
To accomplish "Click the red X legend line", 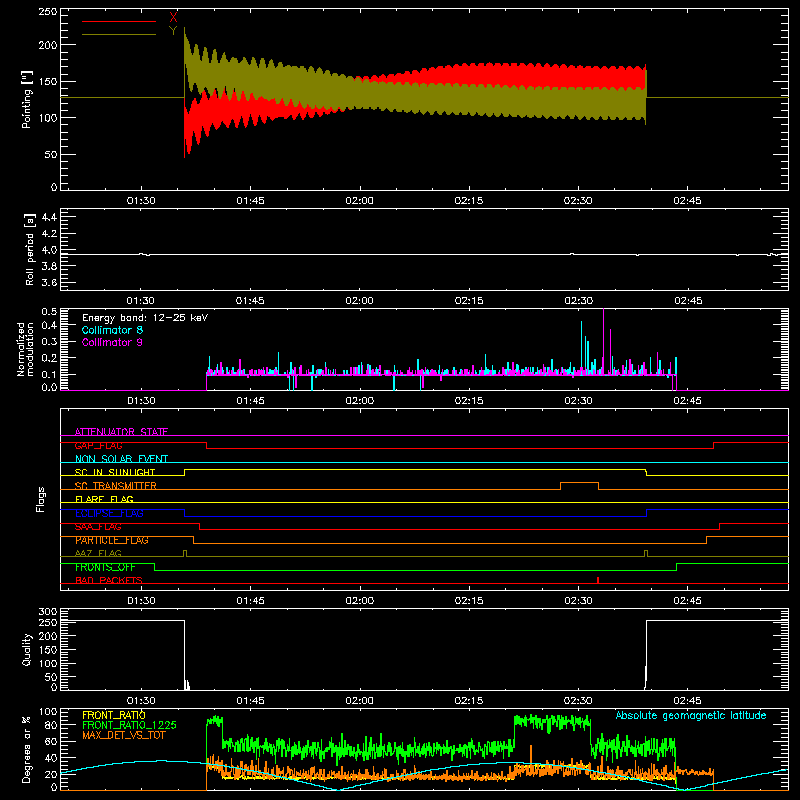I will (118, 21).
